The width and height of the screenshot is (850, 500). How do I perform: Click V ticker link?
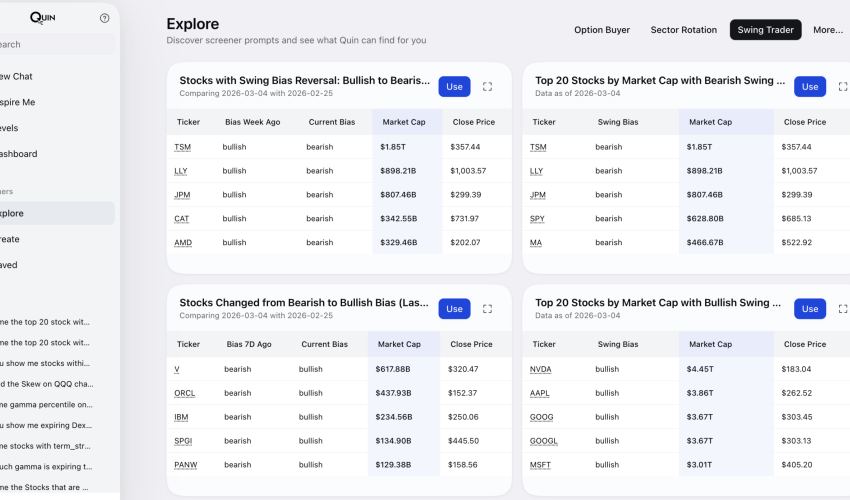[x=177, y=369]
